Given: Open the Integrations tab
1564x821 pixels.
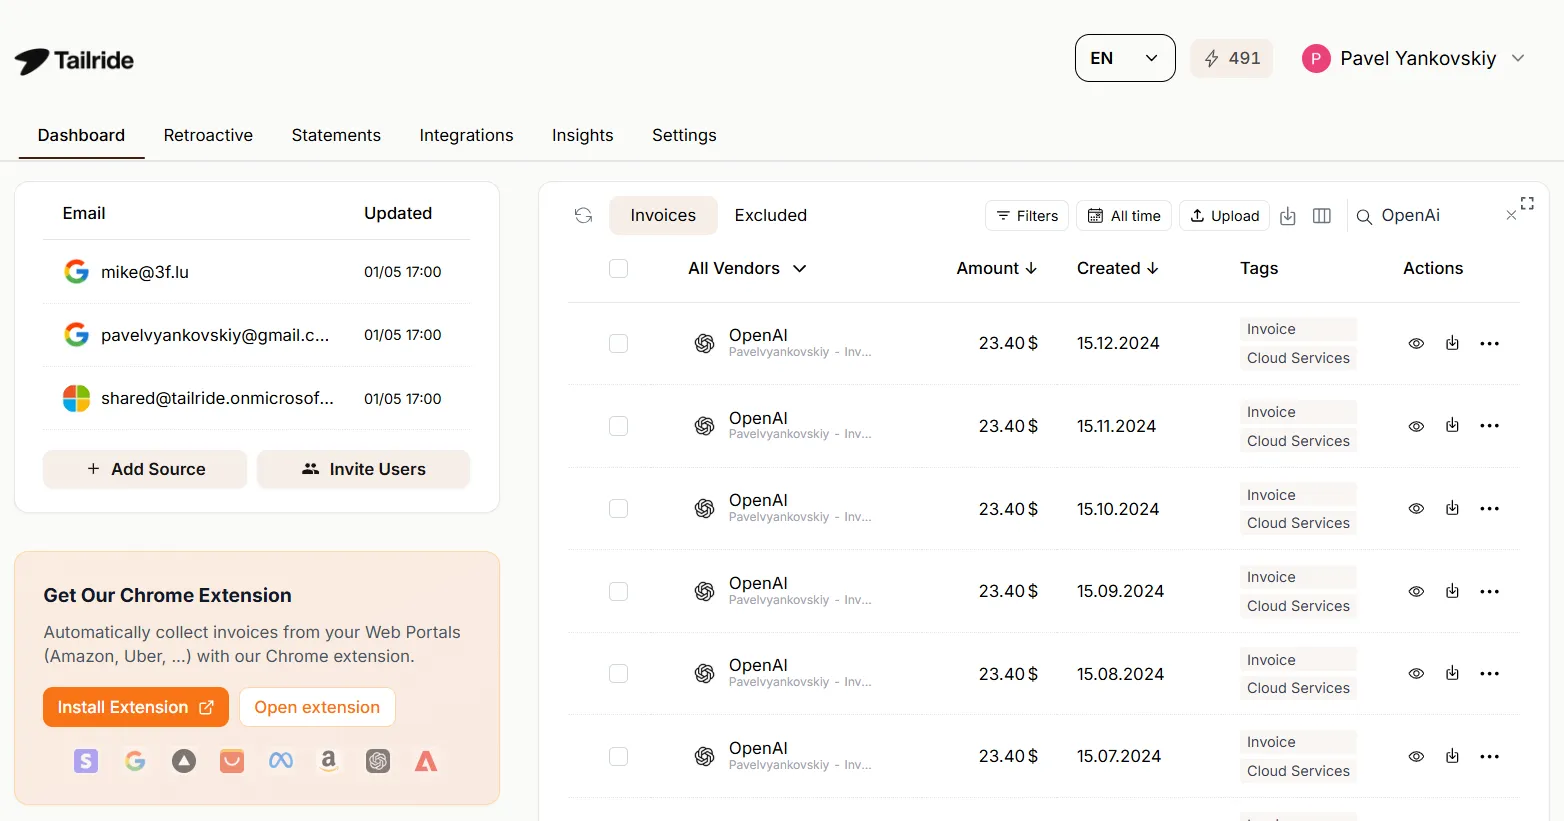Looking at the screenshot, I should point(466,135).
